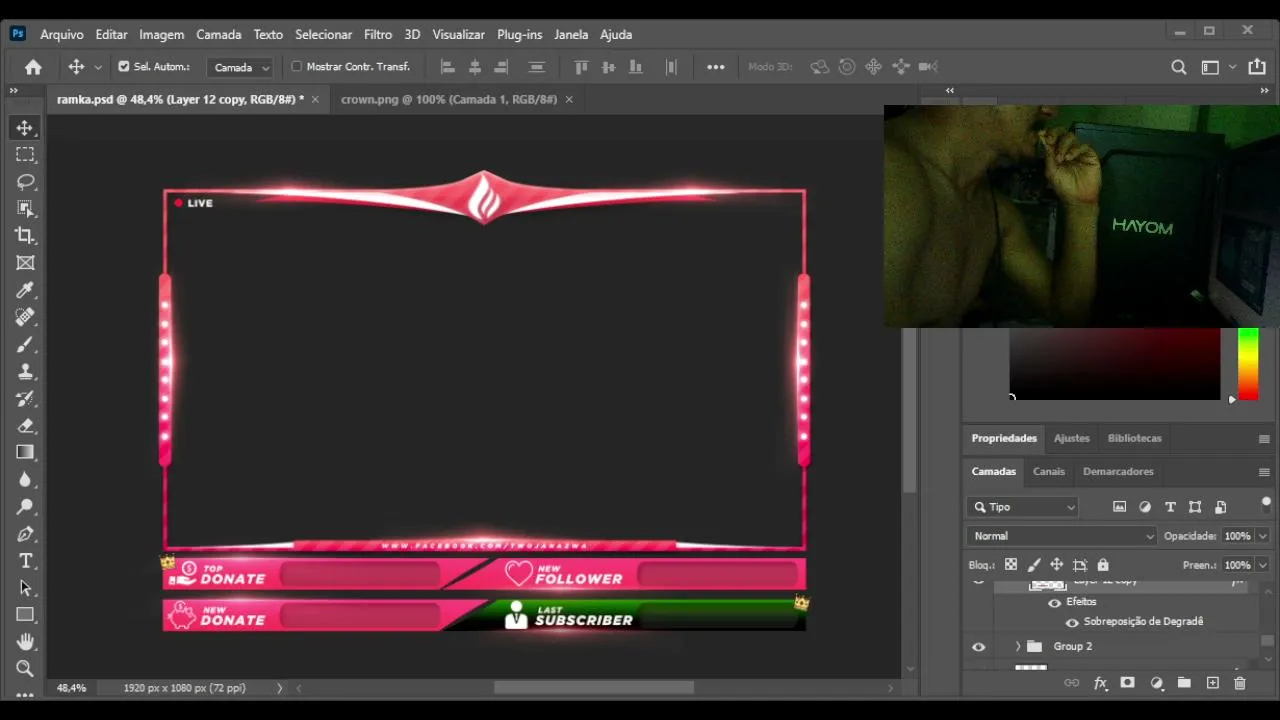
Task: Lock transparent pixels icon
Action: [x=1011, y=565]
